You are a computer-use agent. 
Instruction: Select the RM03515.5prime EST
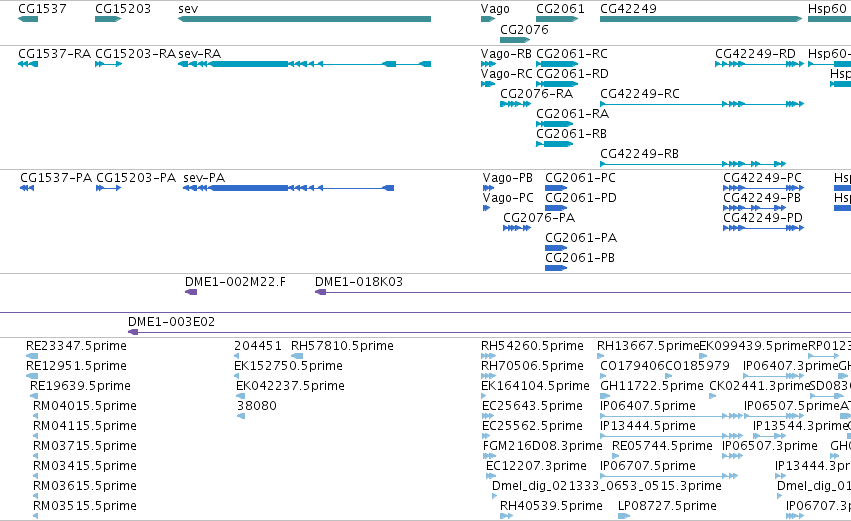point(35,517)
